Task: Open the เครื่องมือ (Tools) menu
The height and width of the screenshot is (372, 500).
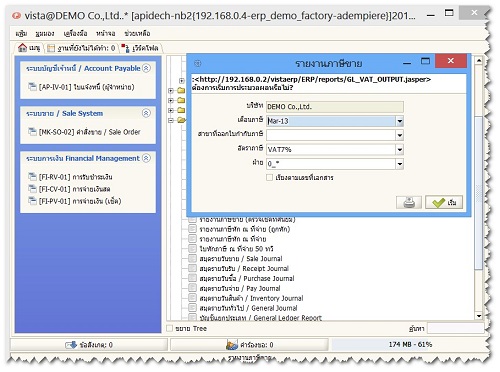Action: pyautogui.click(x=75, y=33)
